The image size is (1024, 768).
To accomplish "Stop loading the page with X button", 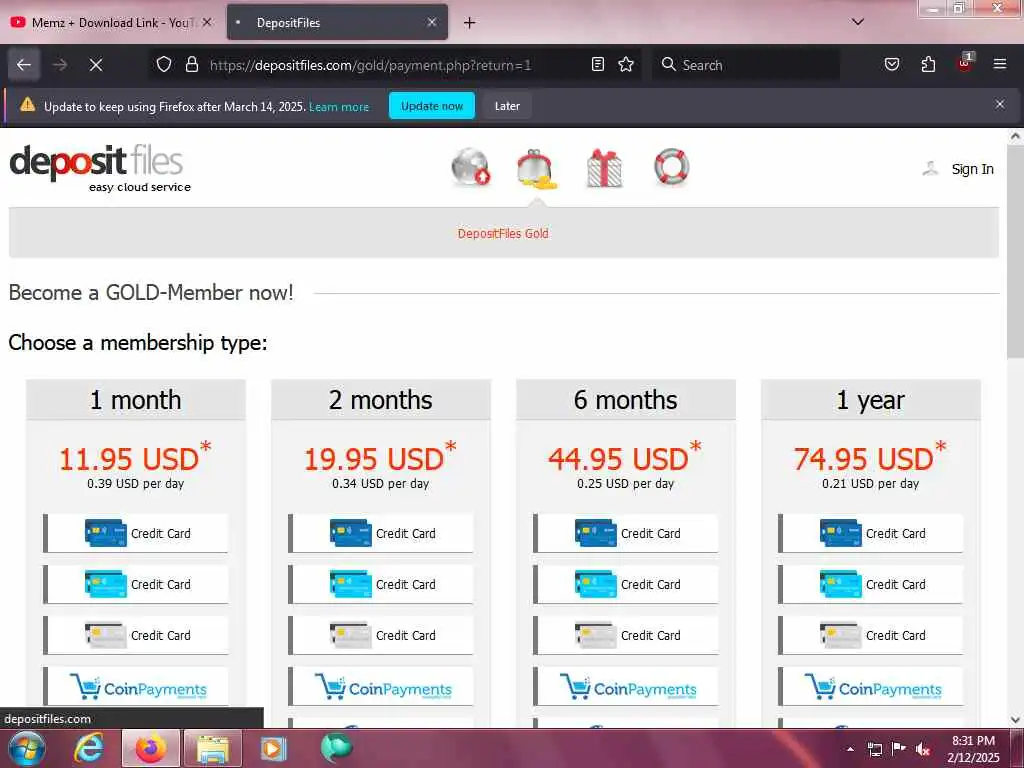I will [96, 65].
